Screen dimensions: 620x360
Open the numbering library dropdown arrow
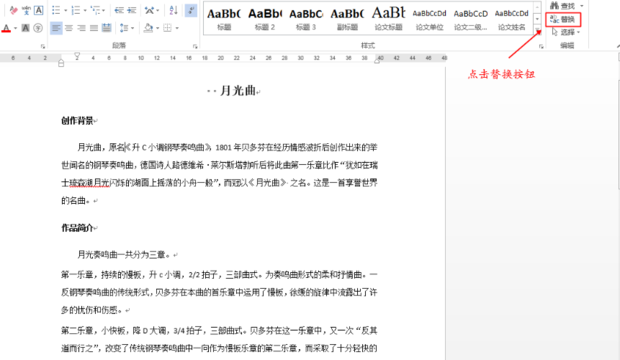click(85, 10)
